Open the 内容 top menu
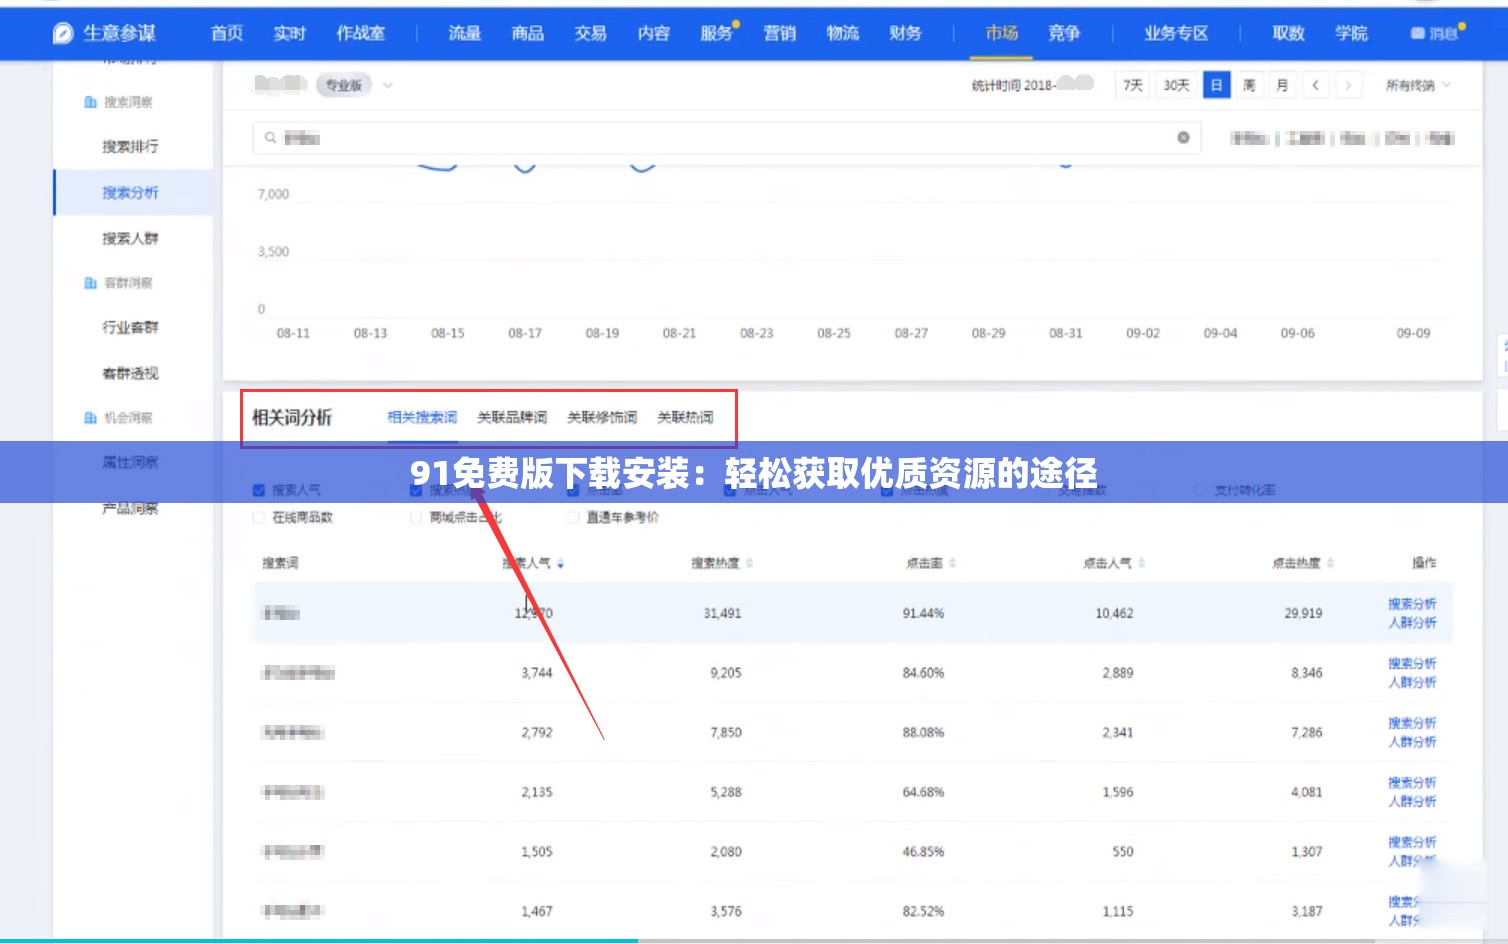 click(654, 33)
